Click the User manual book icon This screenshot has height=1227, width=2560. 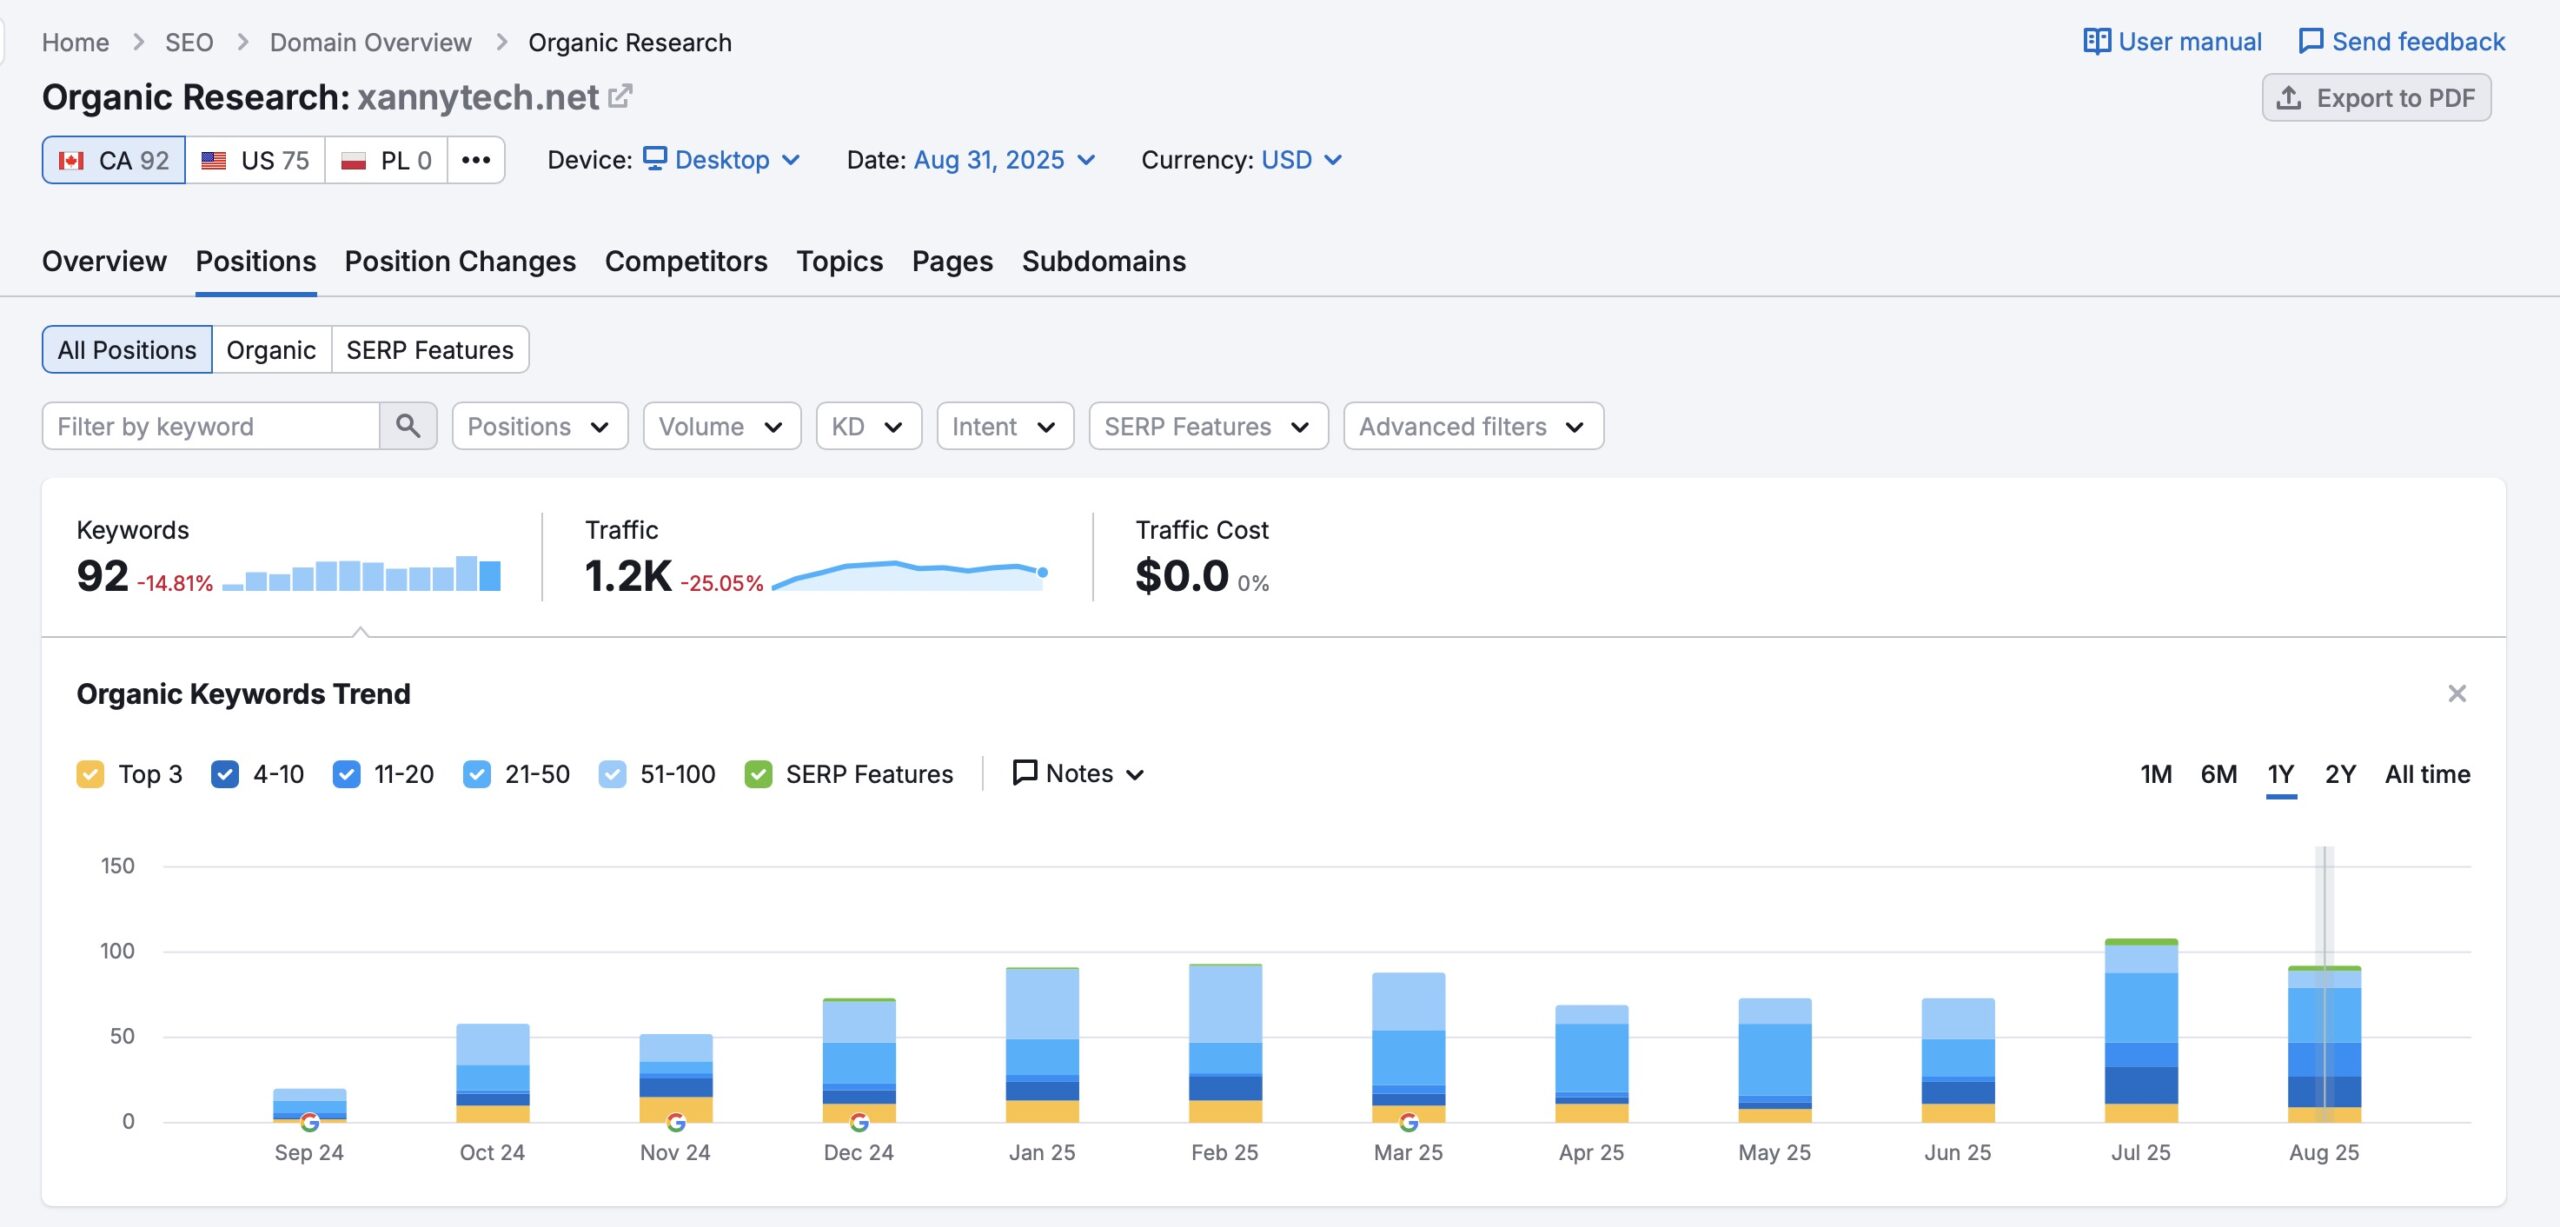pos(2096,41)
